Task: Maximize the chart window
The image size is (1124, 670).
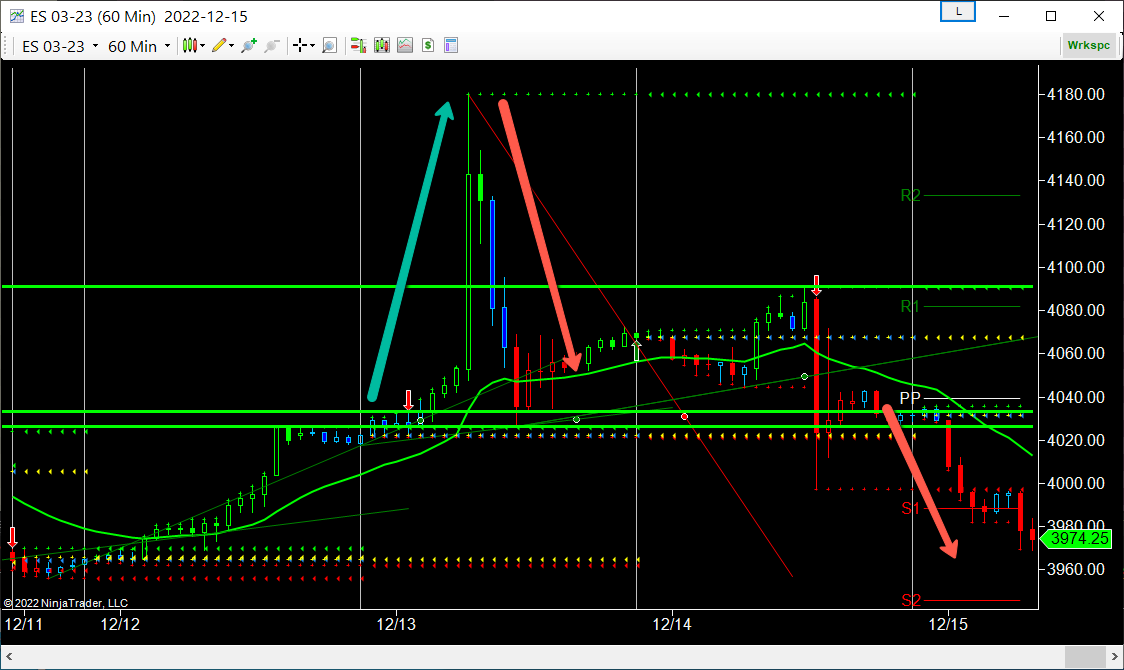Action: tap(1051, 16)
